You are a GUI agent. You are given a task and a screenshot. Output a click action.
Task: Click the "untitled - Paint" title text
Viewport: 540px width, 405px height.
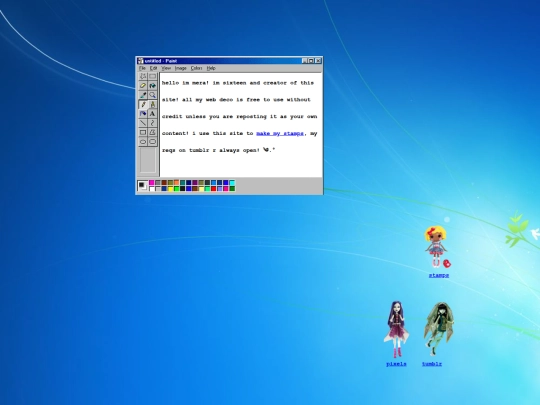161,61
